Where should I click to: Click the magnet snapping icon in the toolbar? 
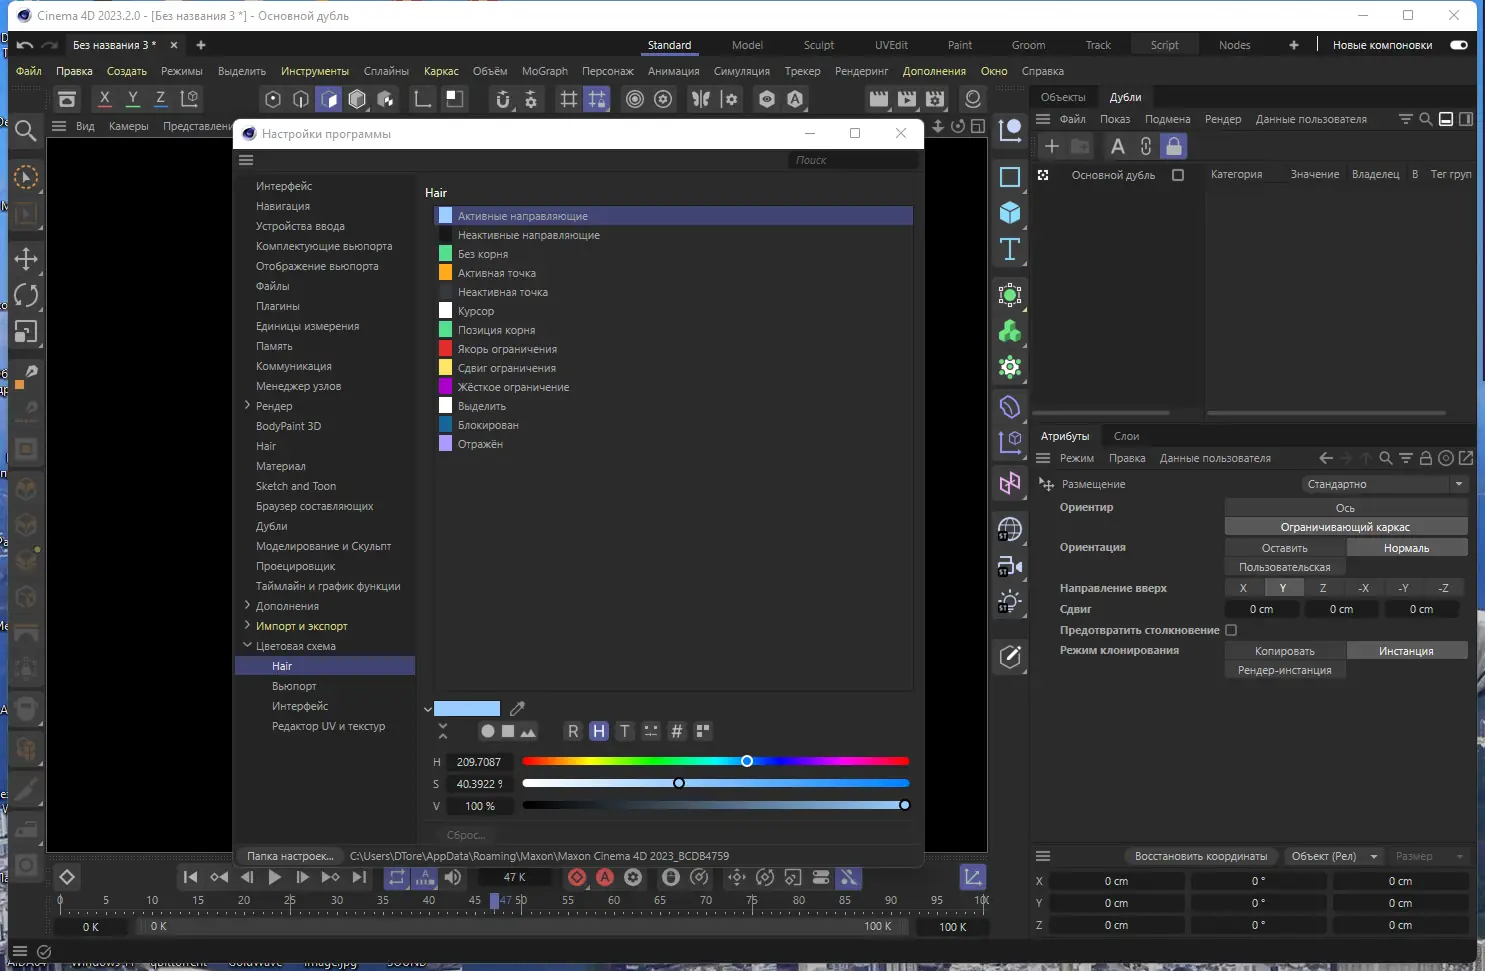[503, 99]
